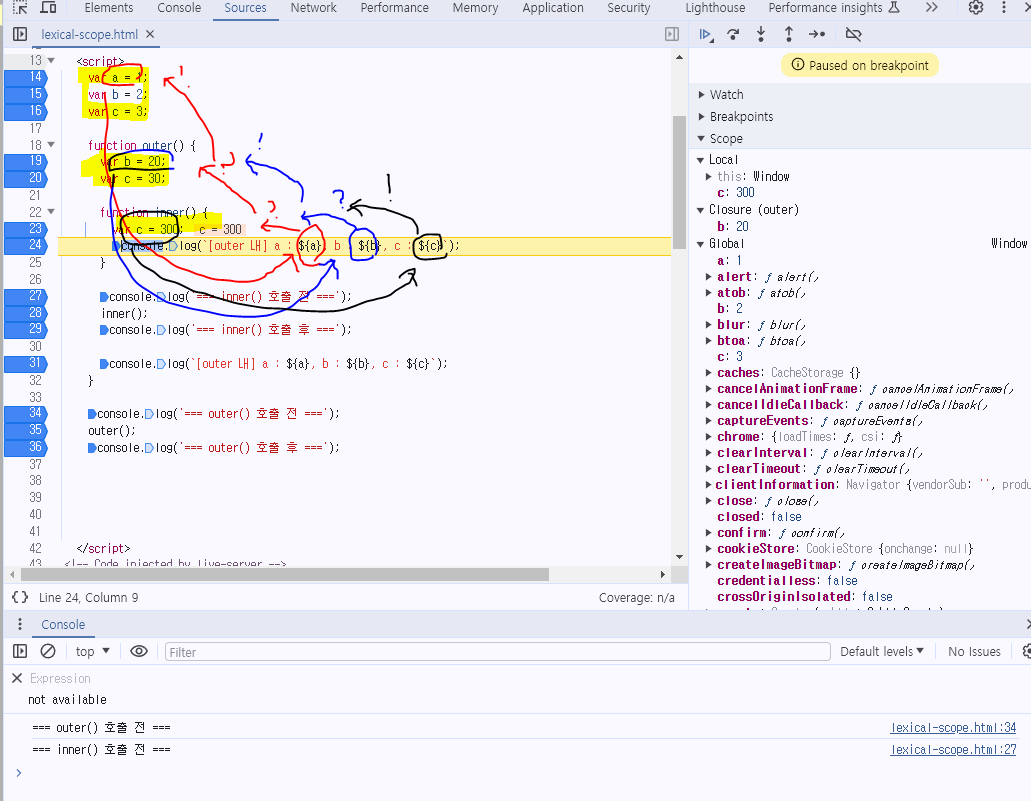Click the code editor vertical scrollbar
Viewport: 1031px width, 801px height.
tap(679, 183)
